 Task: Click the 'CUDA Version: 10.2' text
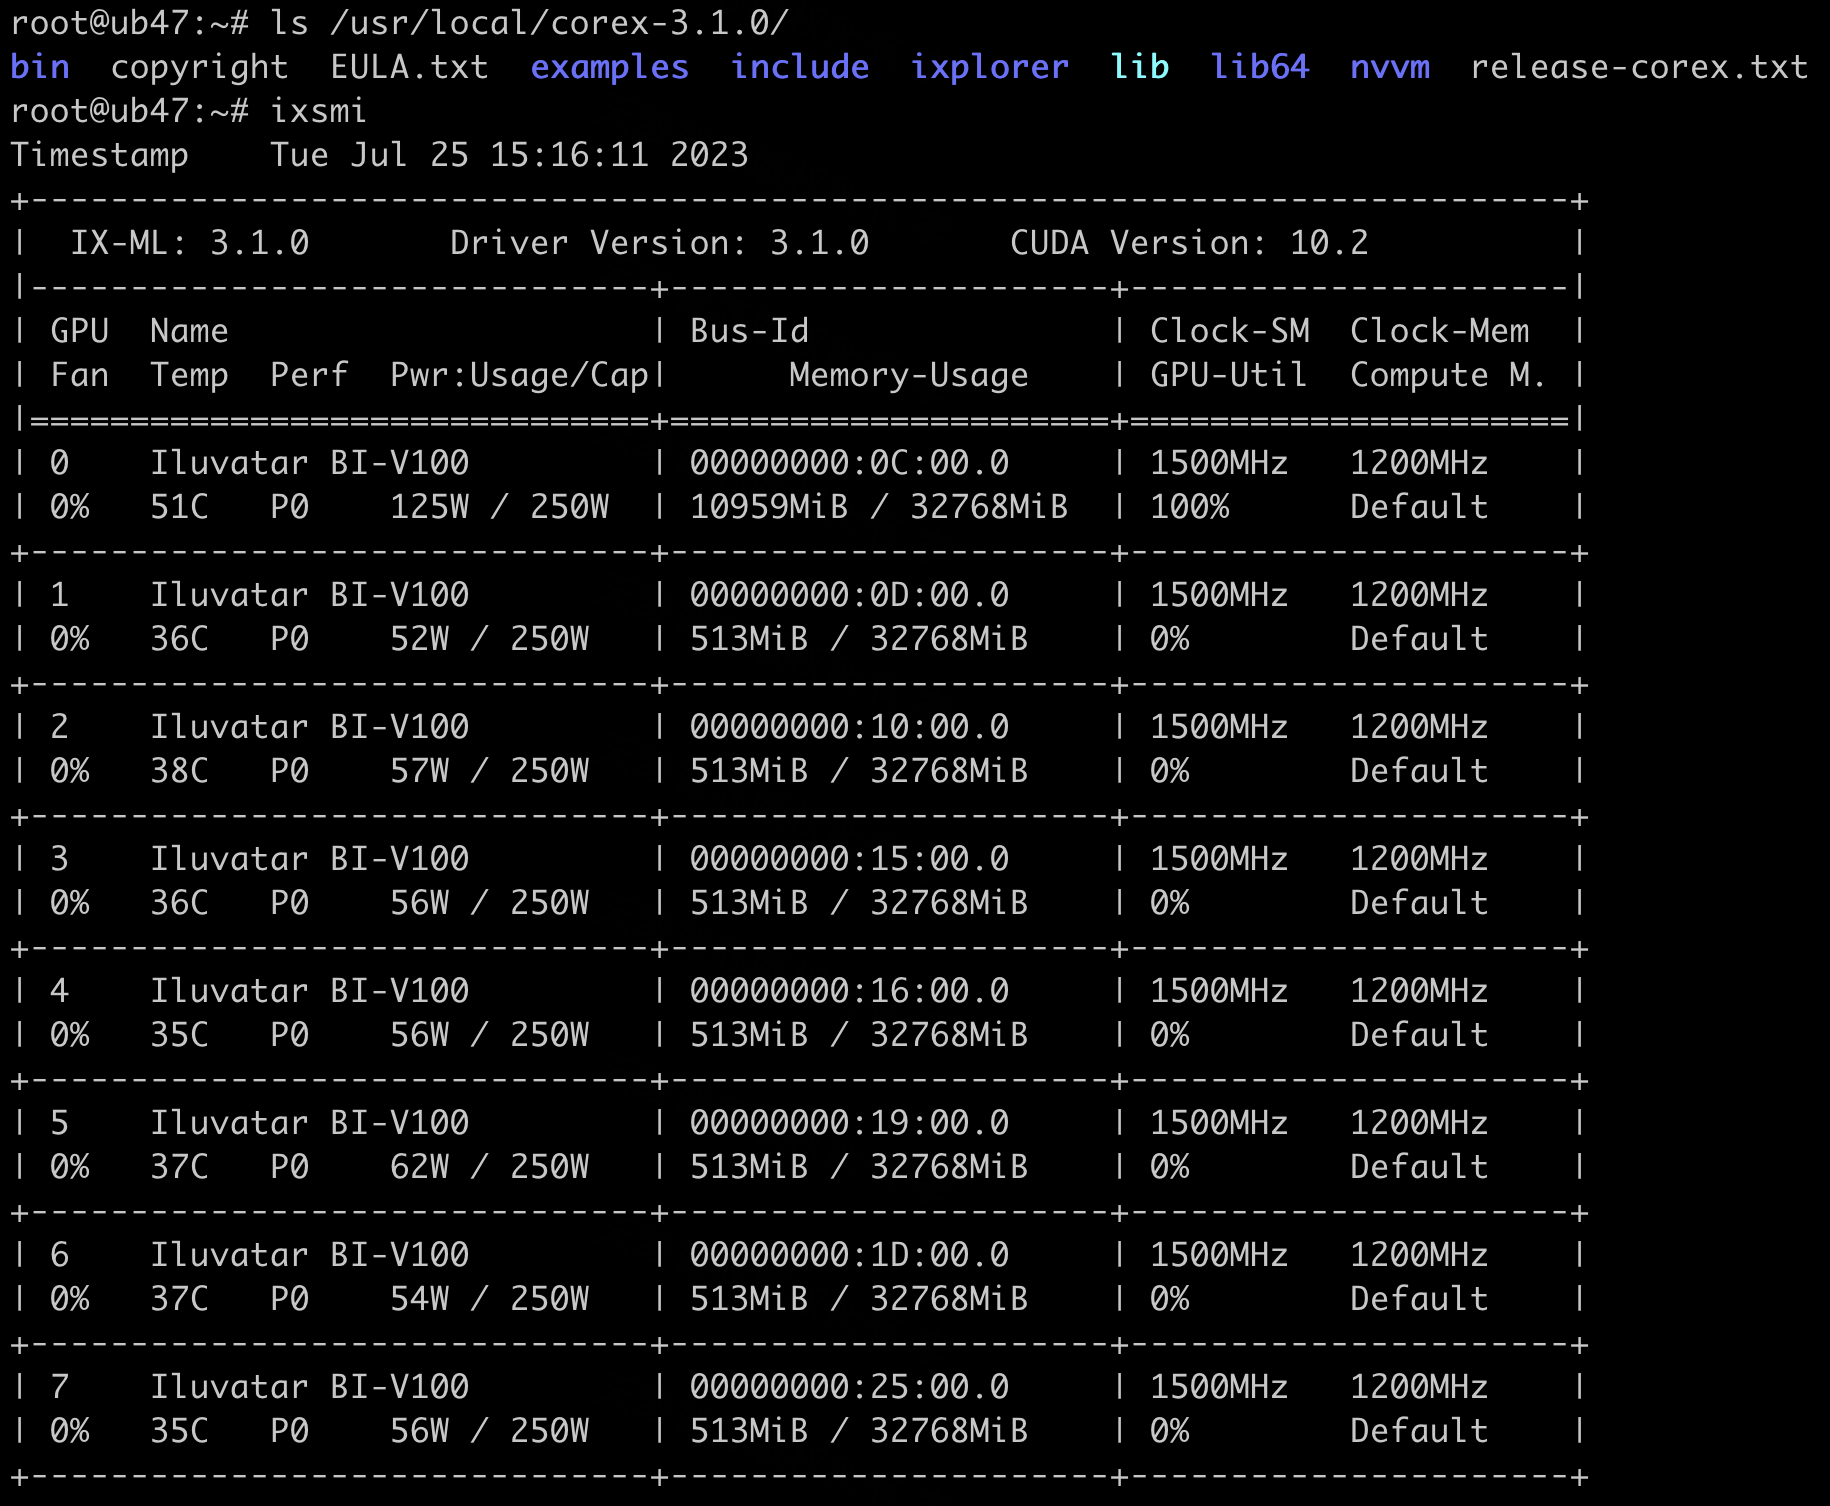click(1189, 243)
